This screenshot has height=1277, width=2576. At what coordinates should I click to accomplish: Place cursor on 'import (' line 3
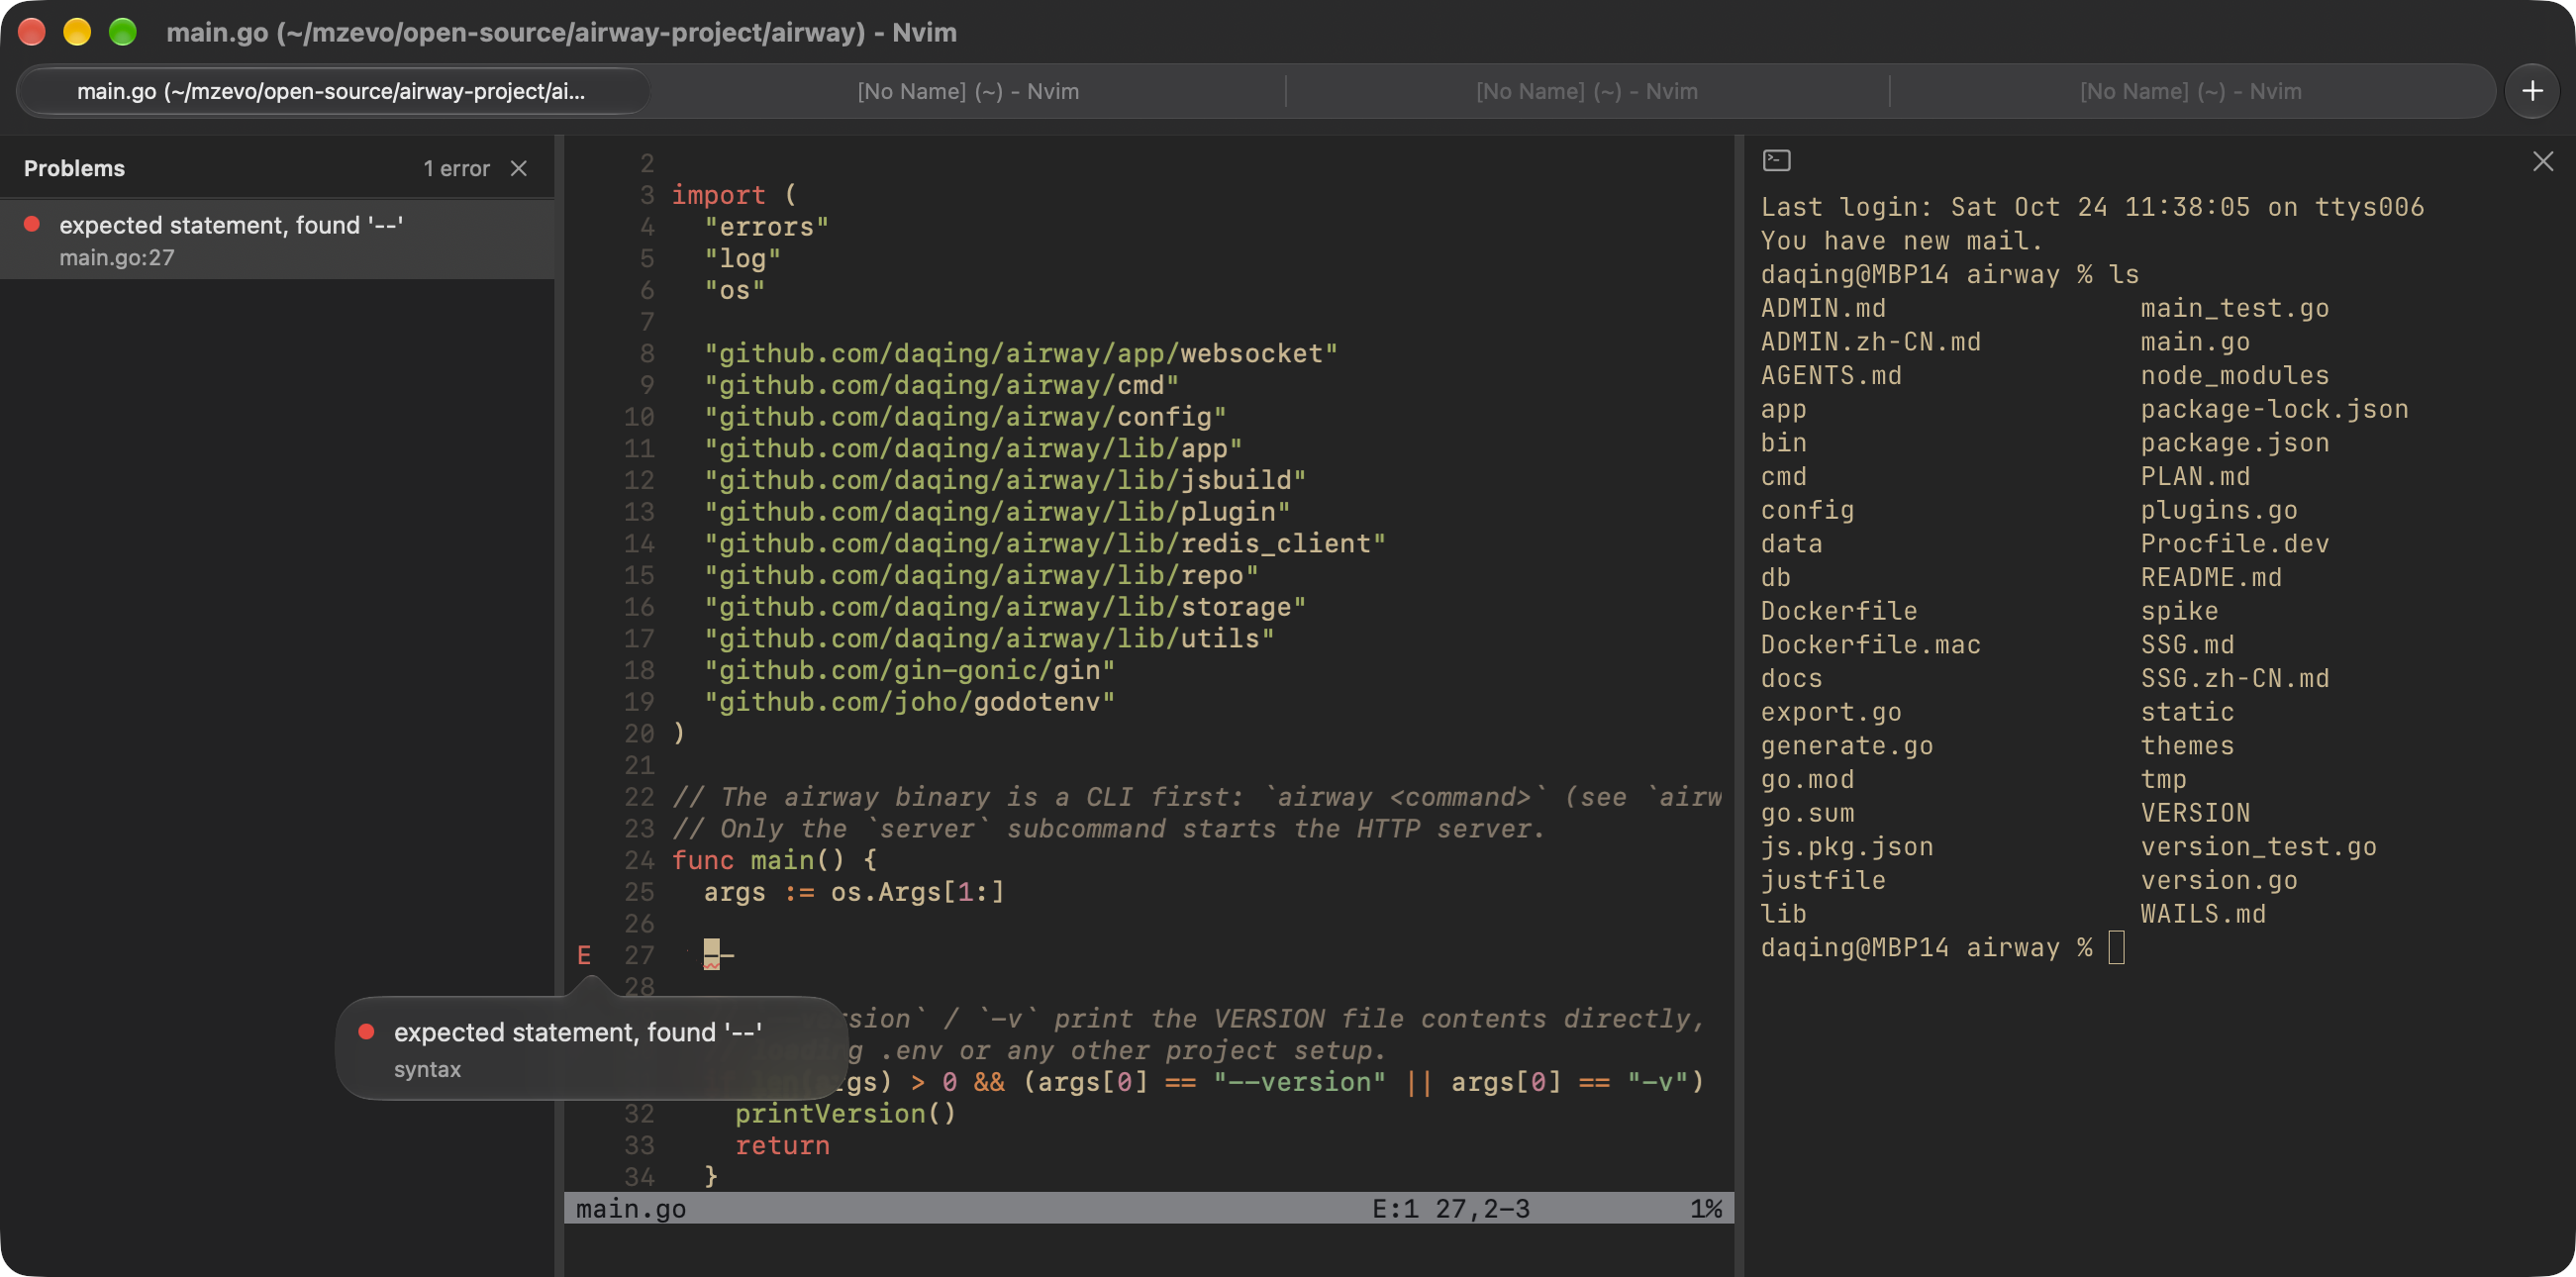pos(733,195)
